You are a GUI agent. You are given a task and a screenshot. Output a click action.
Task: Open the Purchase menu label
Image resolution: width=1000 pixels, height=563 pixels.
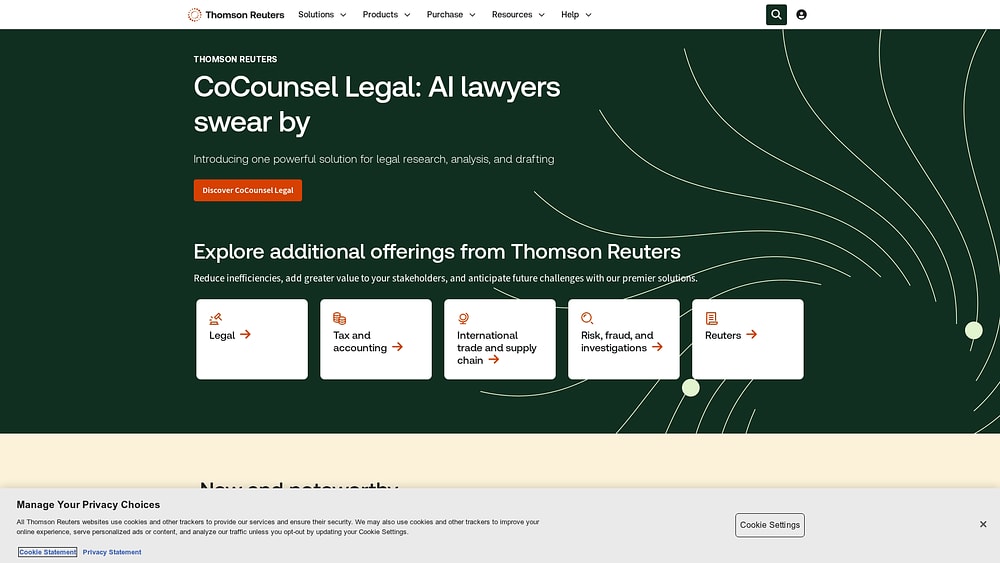click(x=445, y=14)
